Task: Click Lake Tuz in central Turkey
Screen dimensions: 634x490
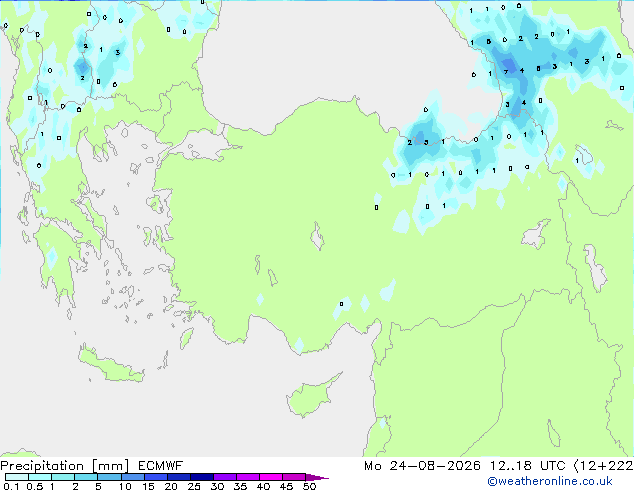Action: pos(317,237)
